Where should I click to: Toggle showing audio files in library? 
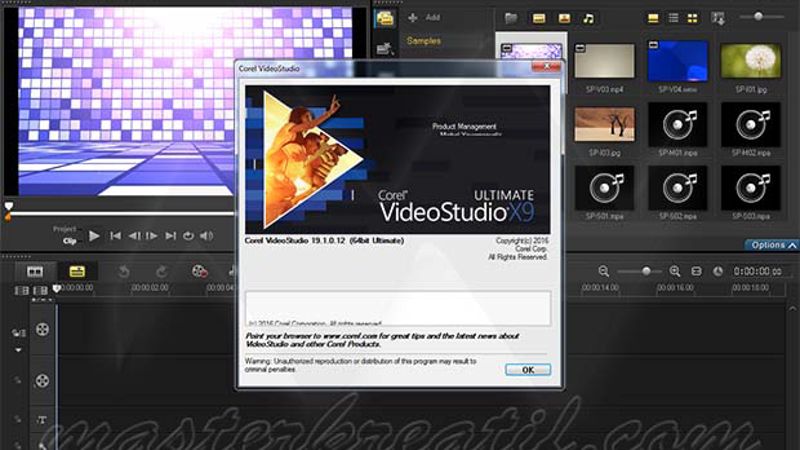click(588, 19)
